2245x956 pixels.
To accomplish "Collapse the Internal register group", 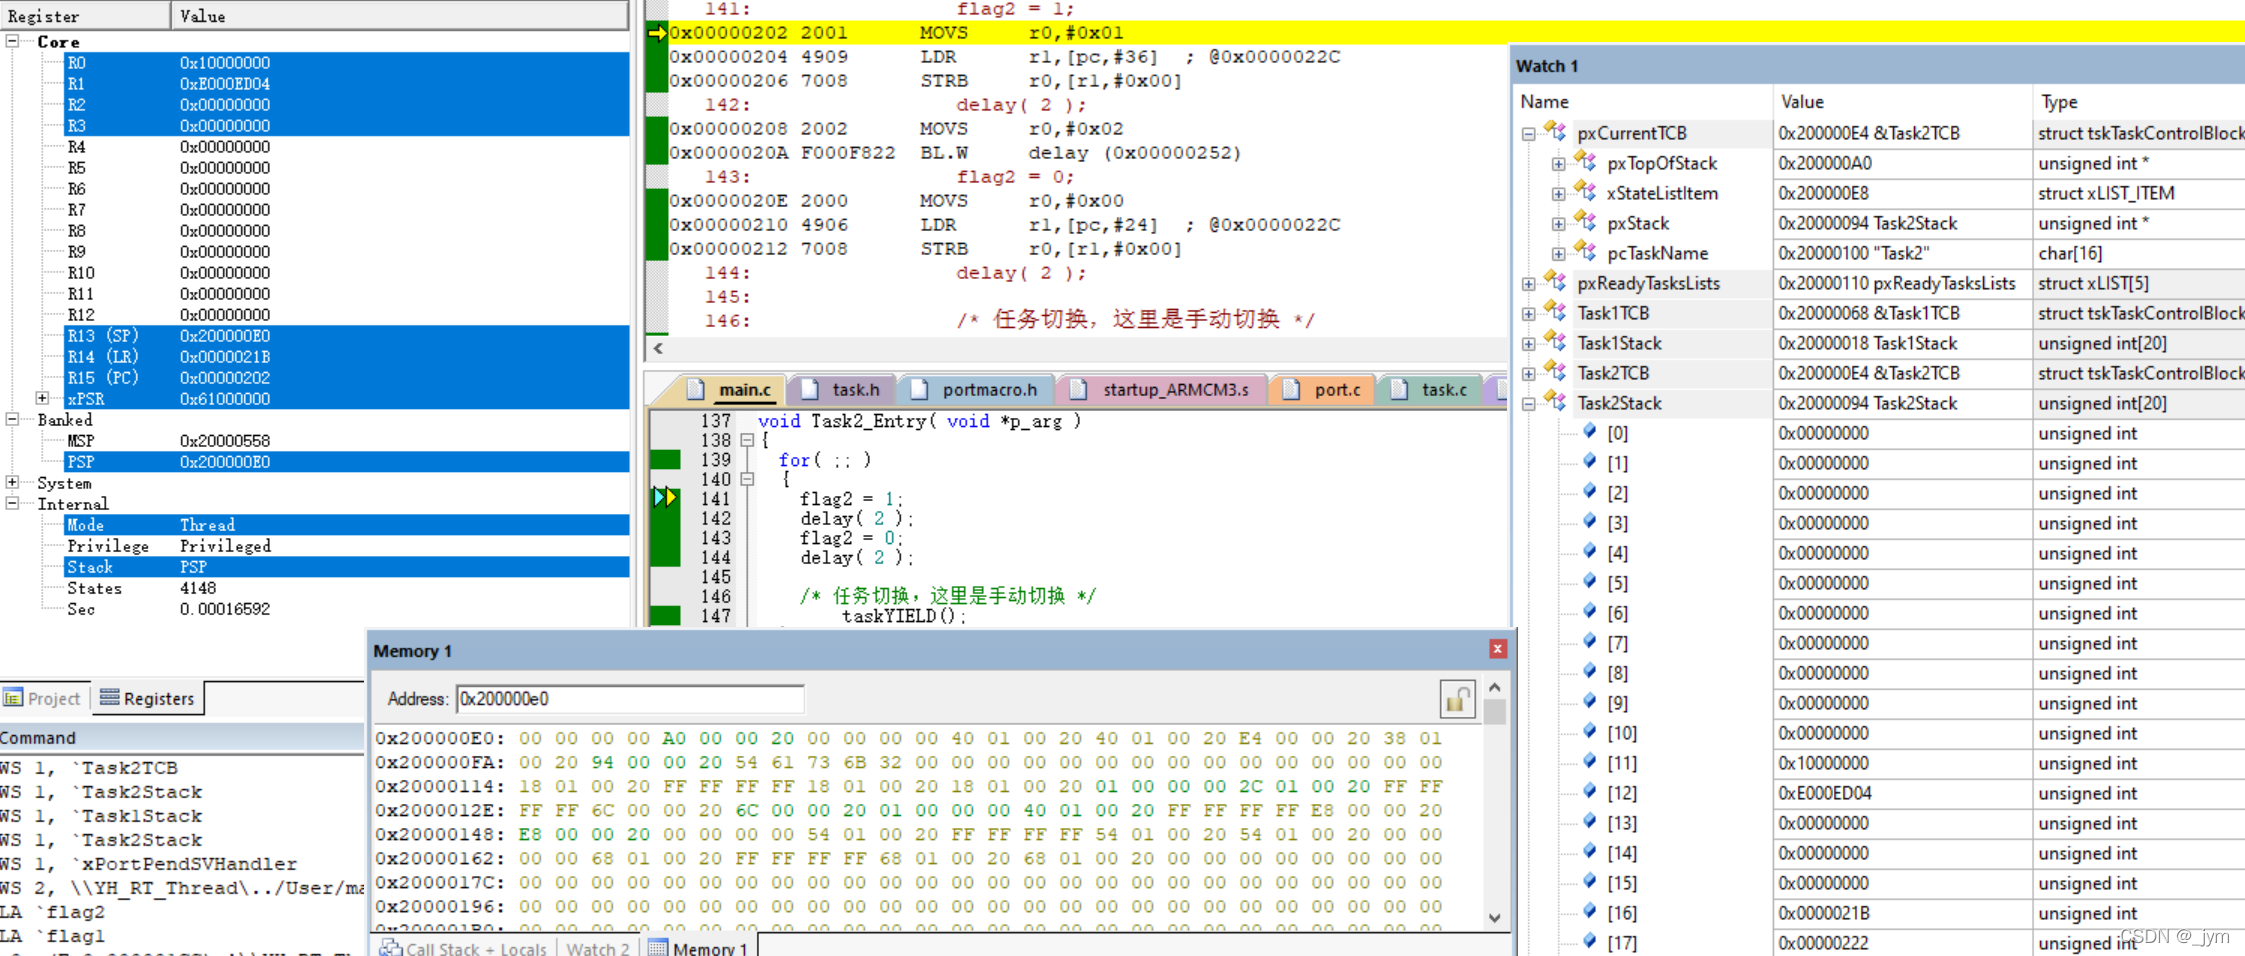I will coord(13,503).
